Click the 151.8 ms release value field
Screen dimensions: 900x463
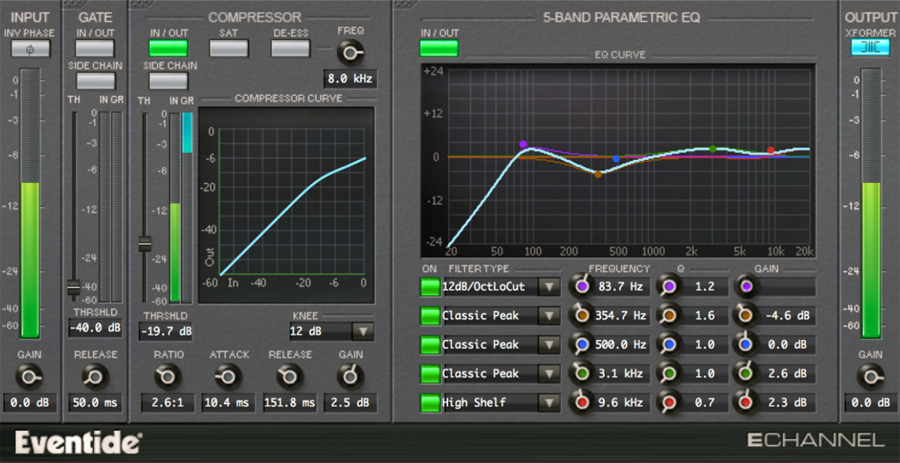point(289,403)
